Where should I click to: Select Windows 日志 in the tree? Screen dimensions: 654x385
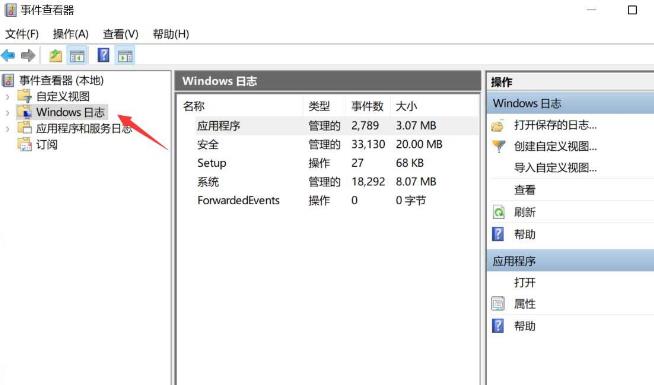(70, 112)
